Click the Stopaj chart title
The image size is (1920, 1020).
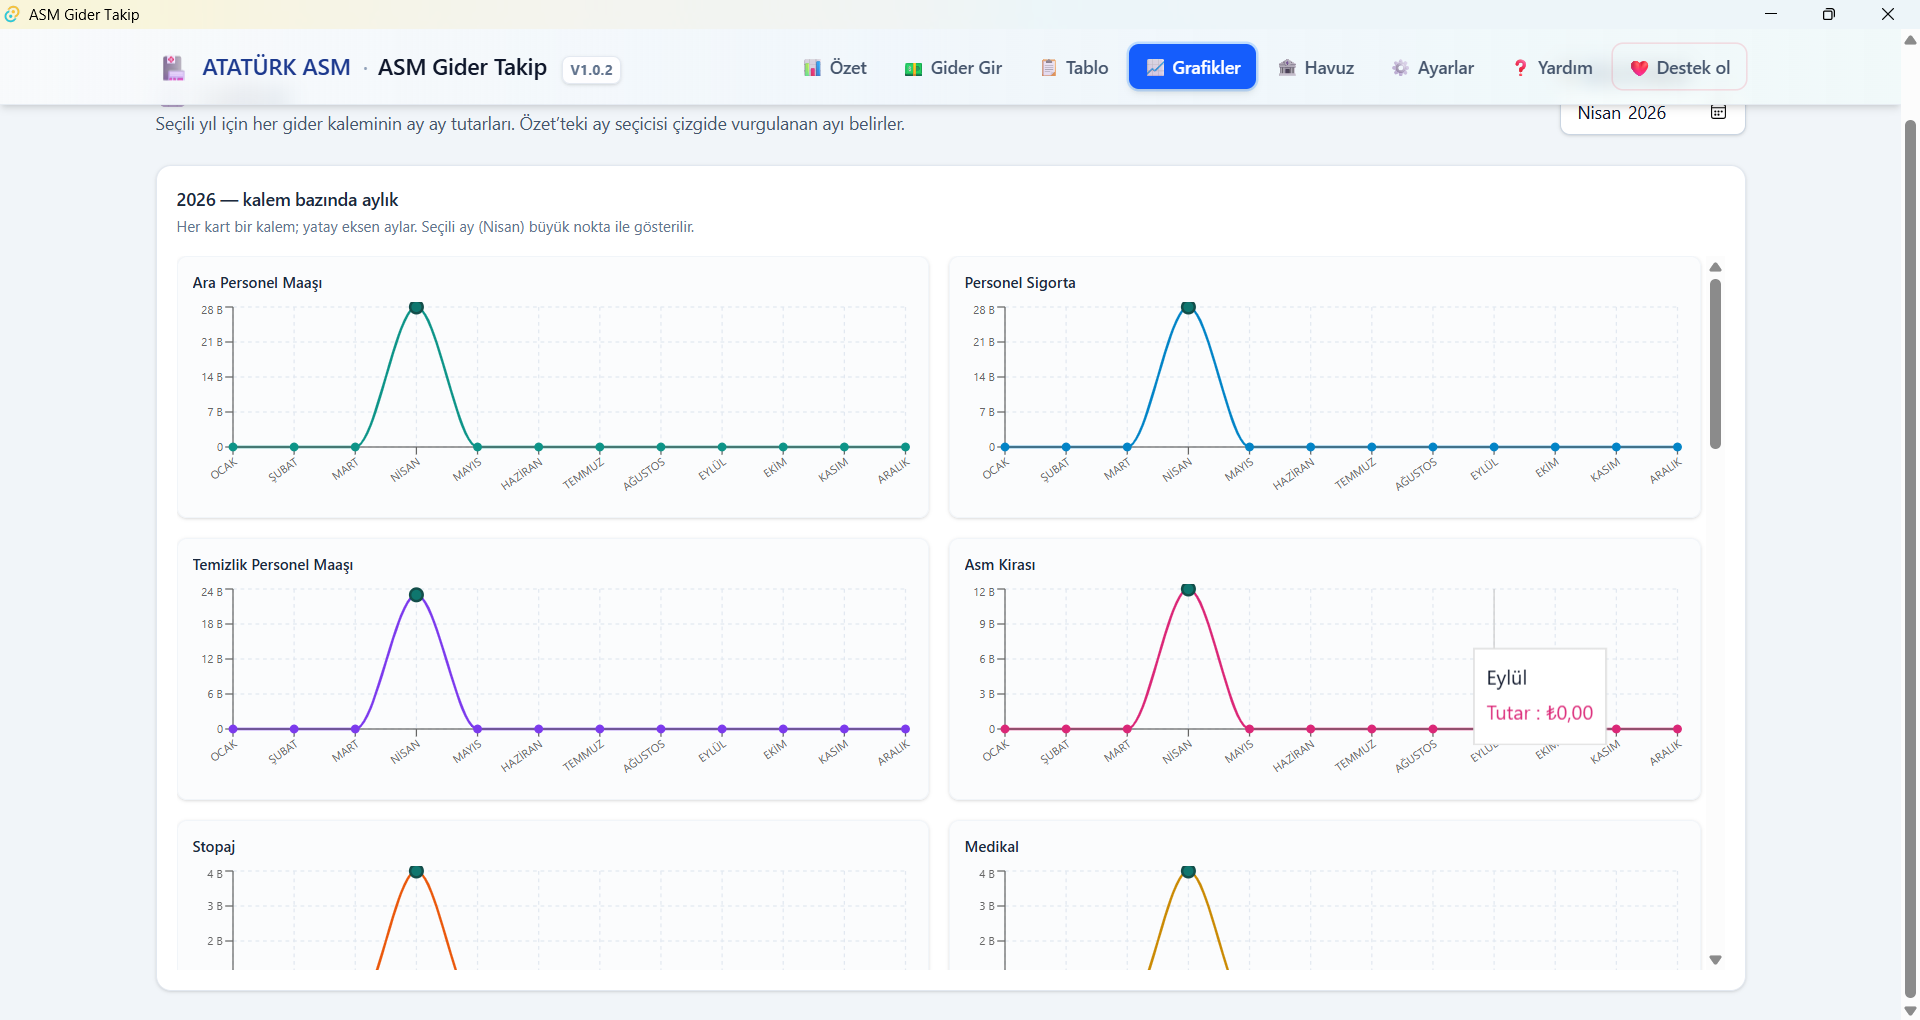214,847
